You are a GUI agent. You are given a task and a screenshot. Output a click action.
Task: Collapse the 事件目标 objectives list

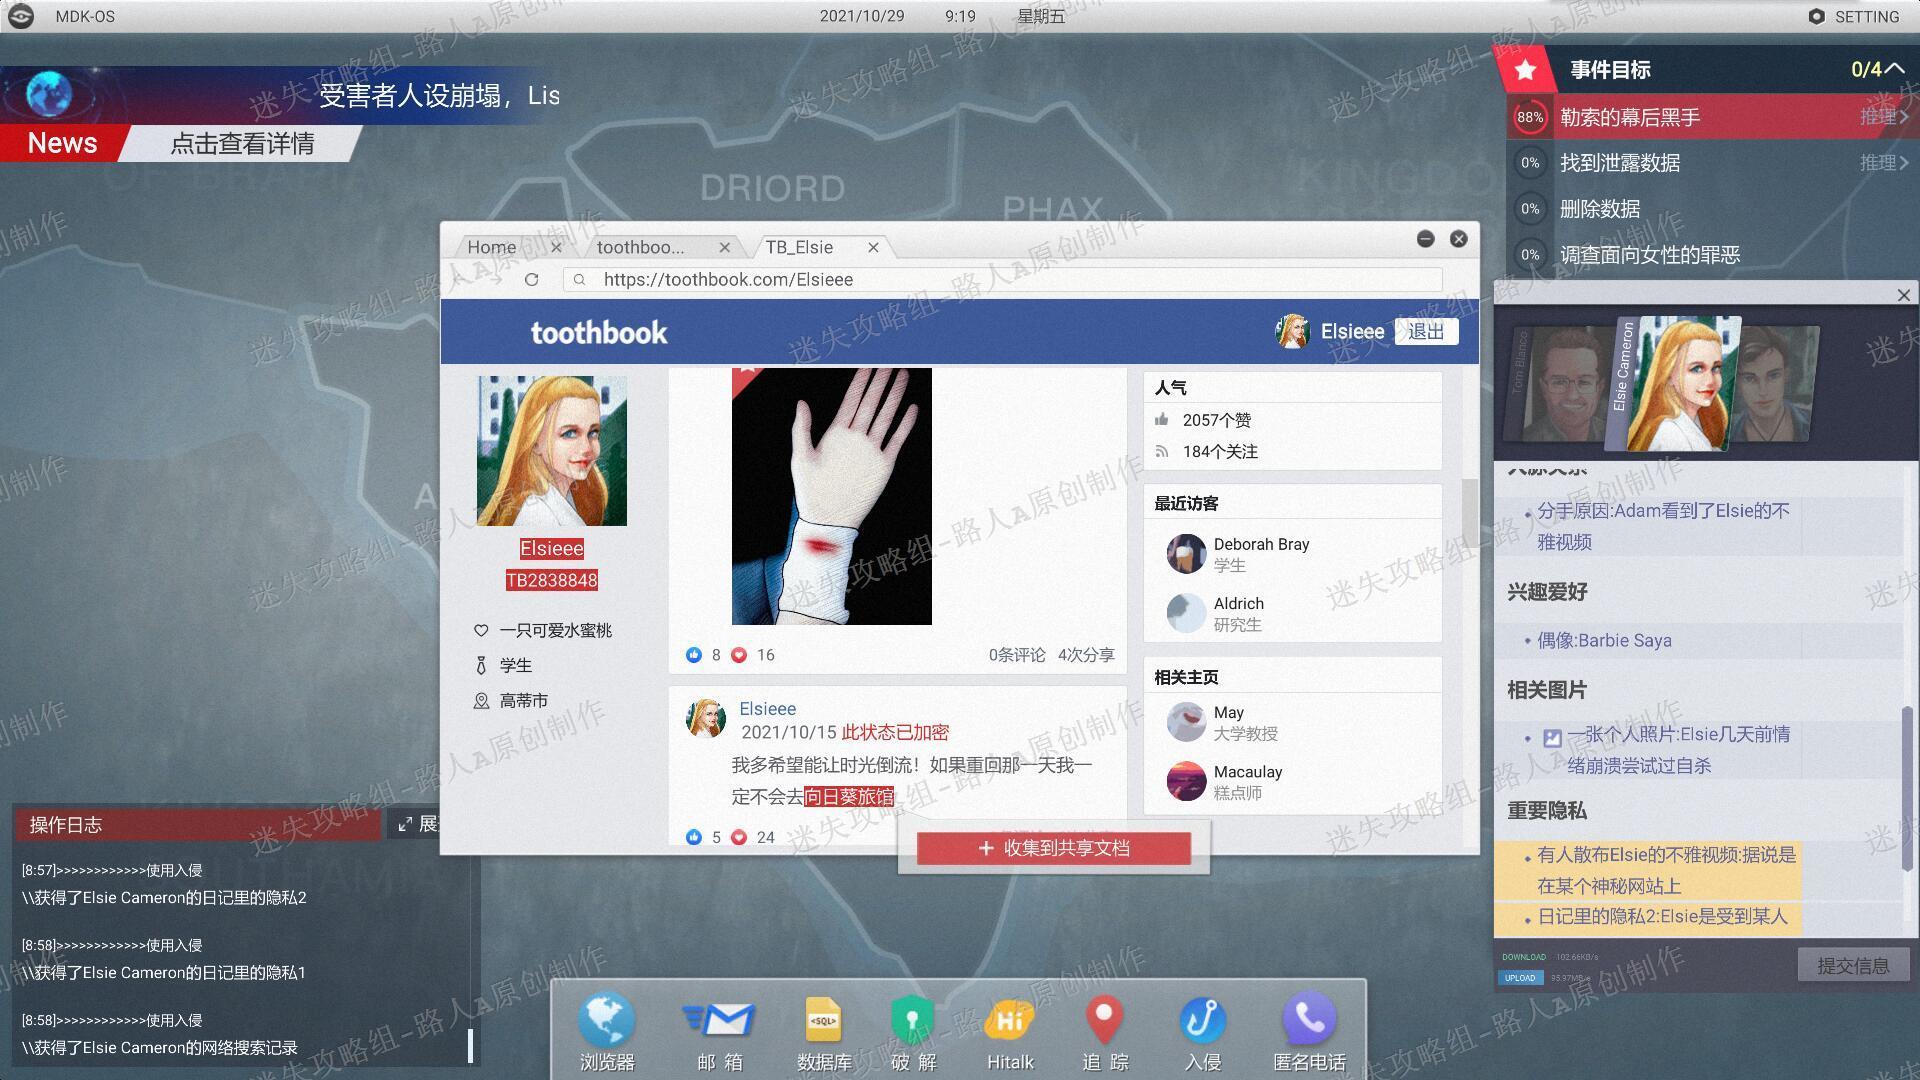click(x=1895, y=69)
